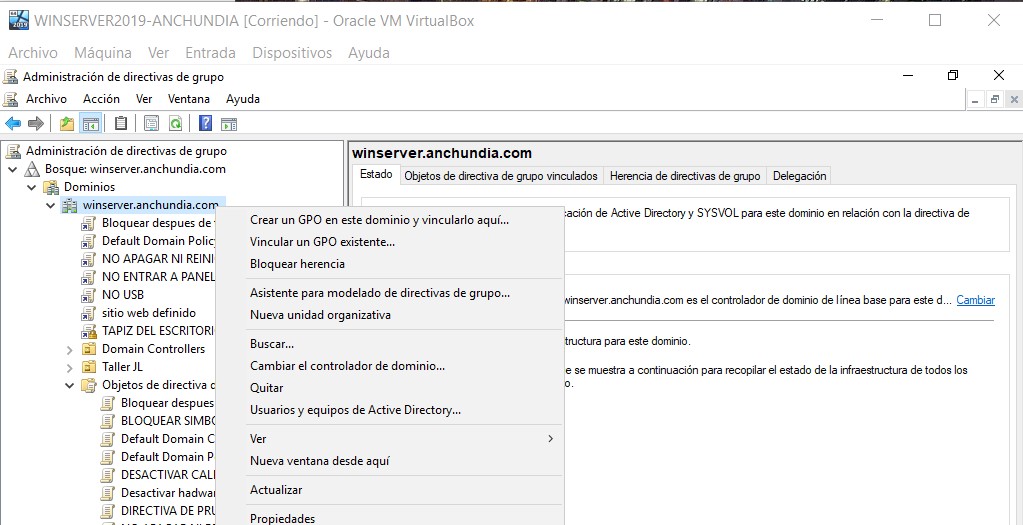Click the console icon beside the Archivo menu
The image size is (1023, 525).
[10, 99]
